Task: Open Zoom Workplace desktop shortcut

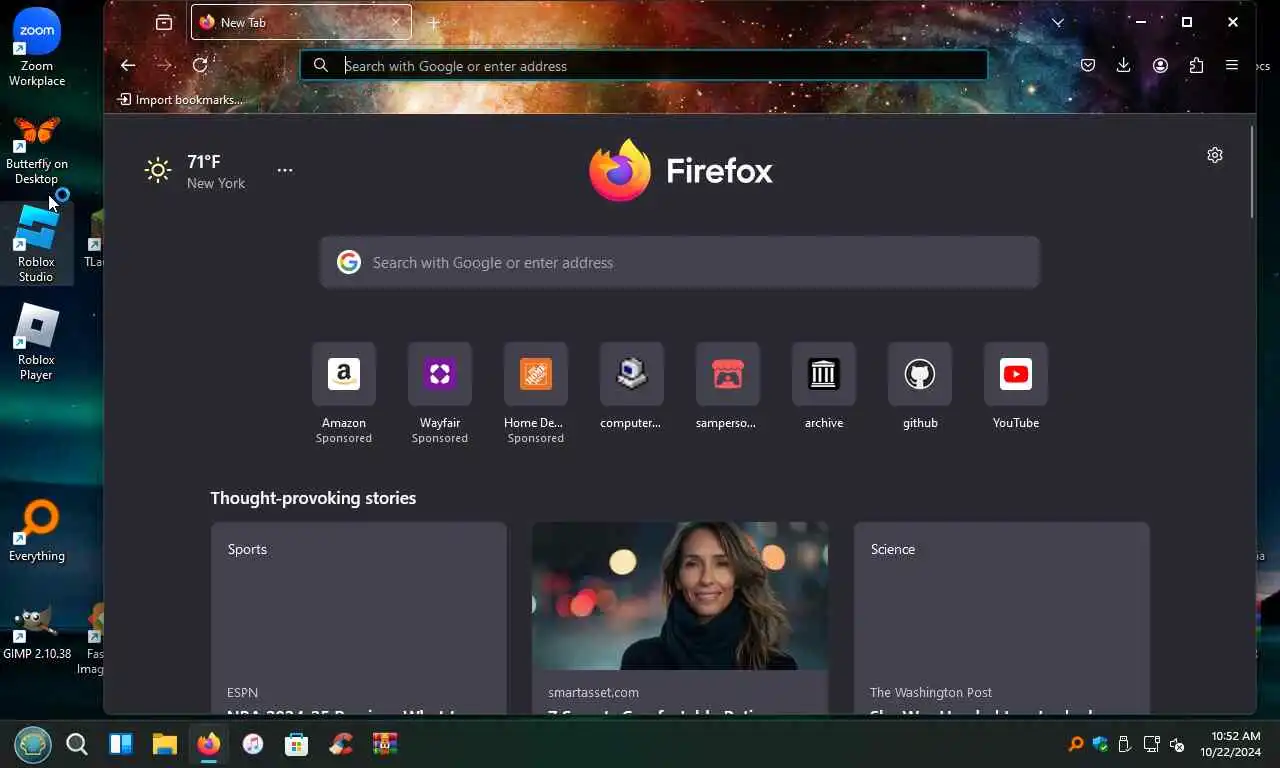Action: click(37, 46)
